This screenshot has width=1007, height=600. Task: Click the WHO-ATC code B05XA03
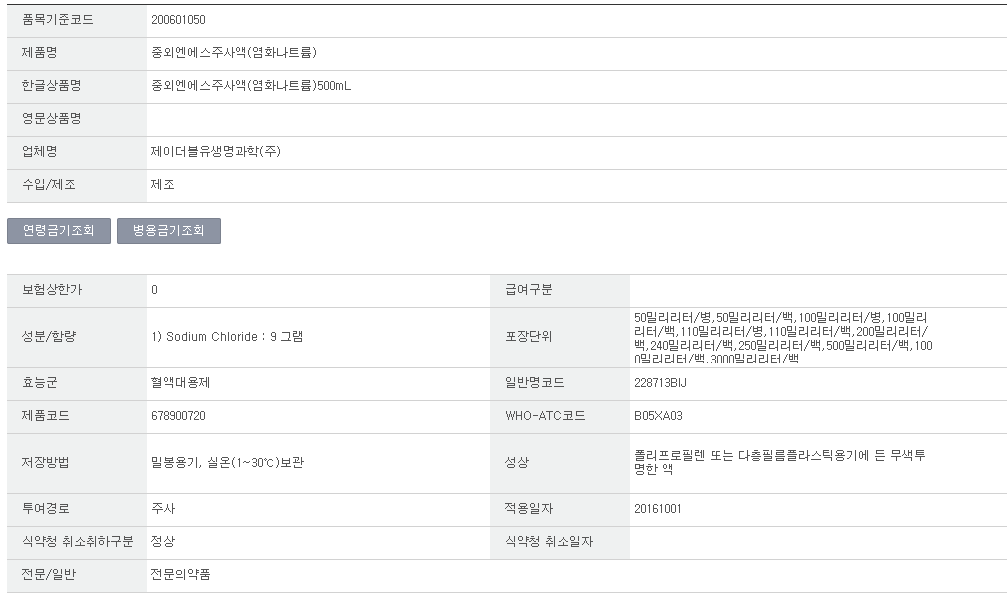[659, 416]
